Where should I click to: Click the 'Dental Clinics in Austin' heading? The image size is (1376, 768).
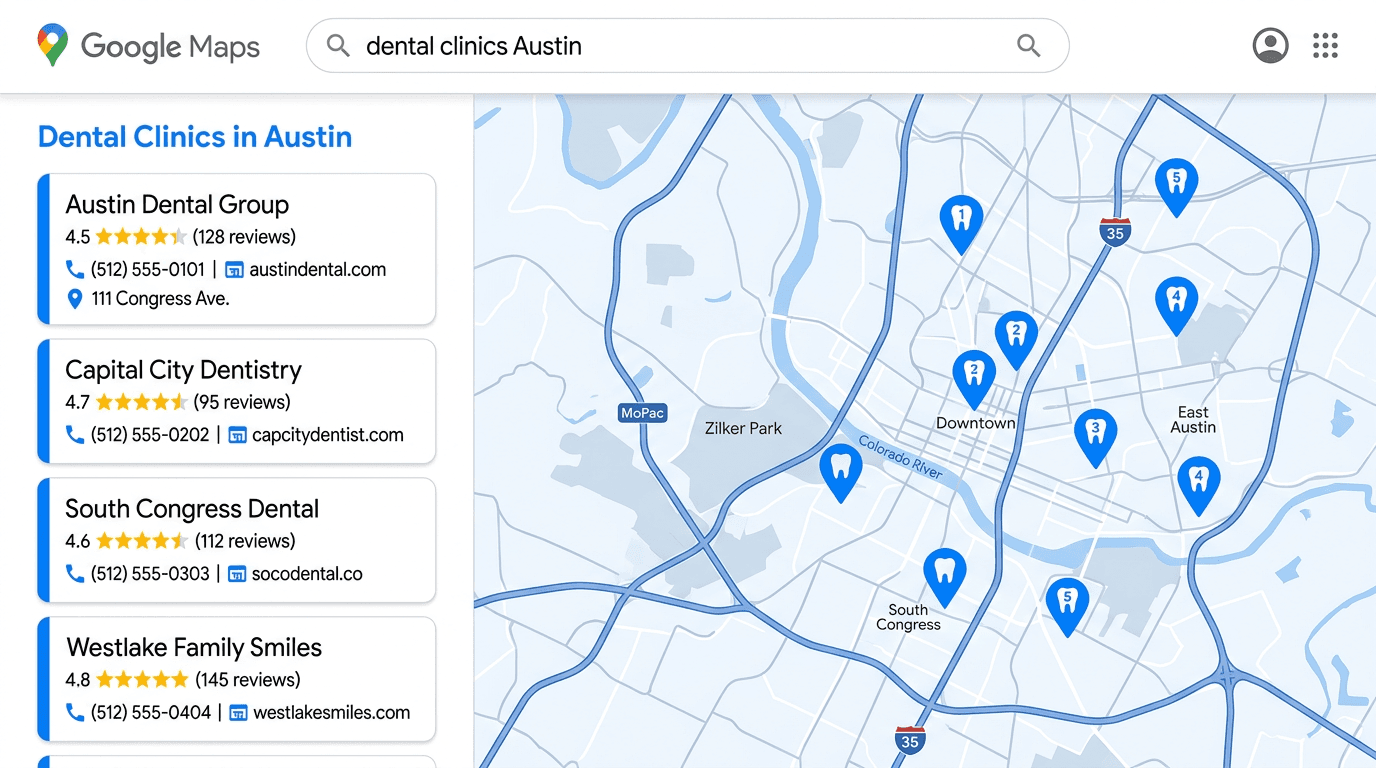click(x=195, y=137)
